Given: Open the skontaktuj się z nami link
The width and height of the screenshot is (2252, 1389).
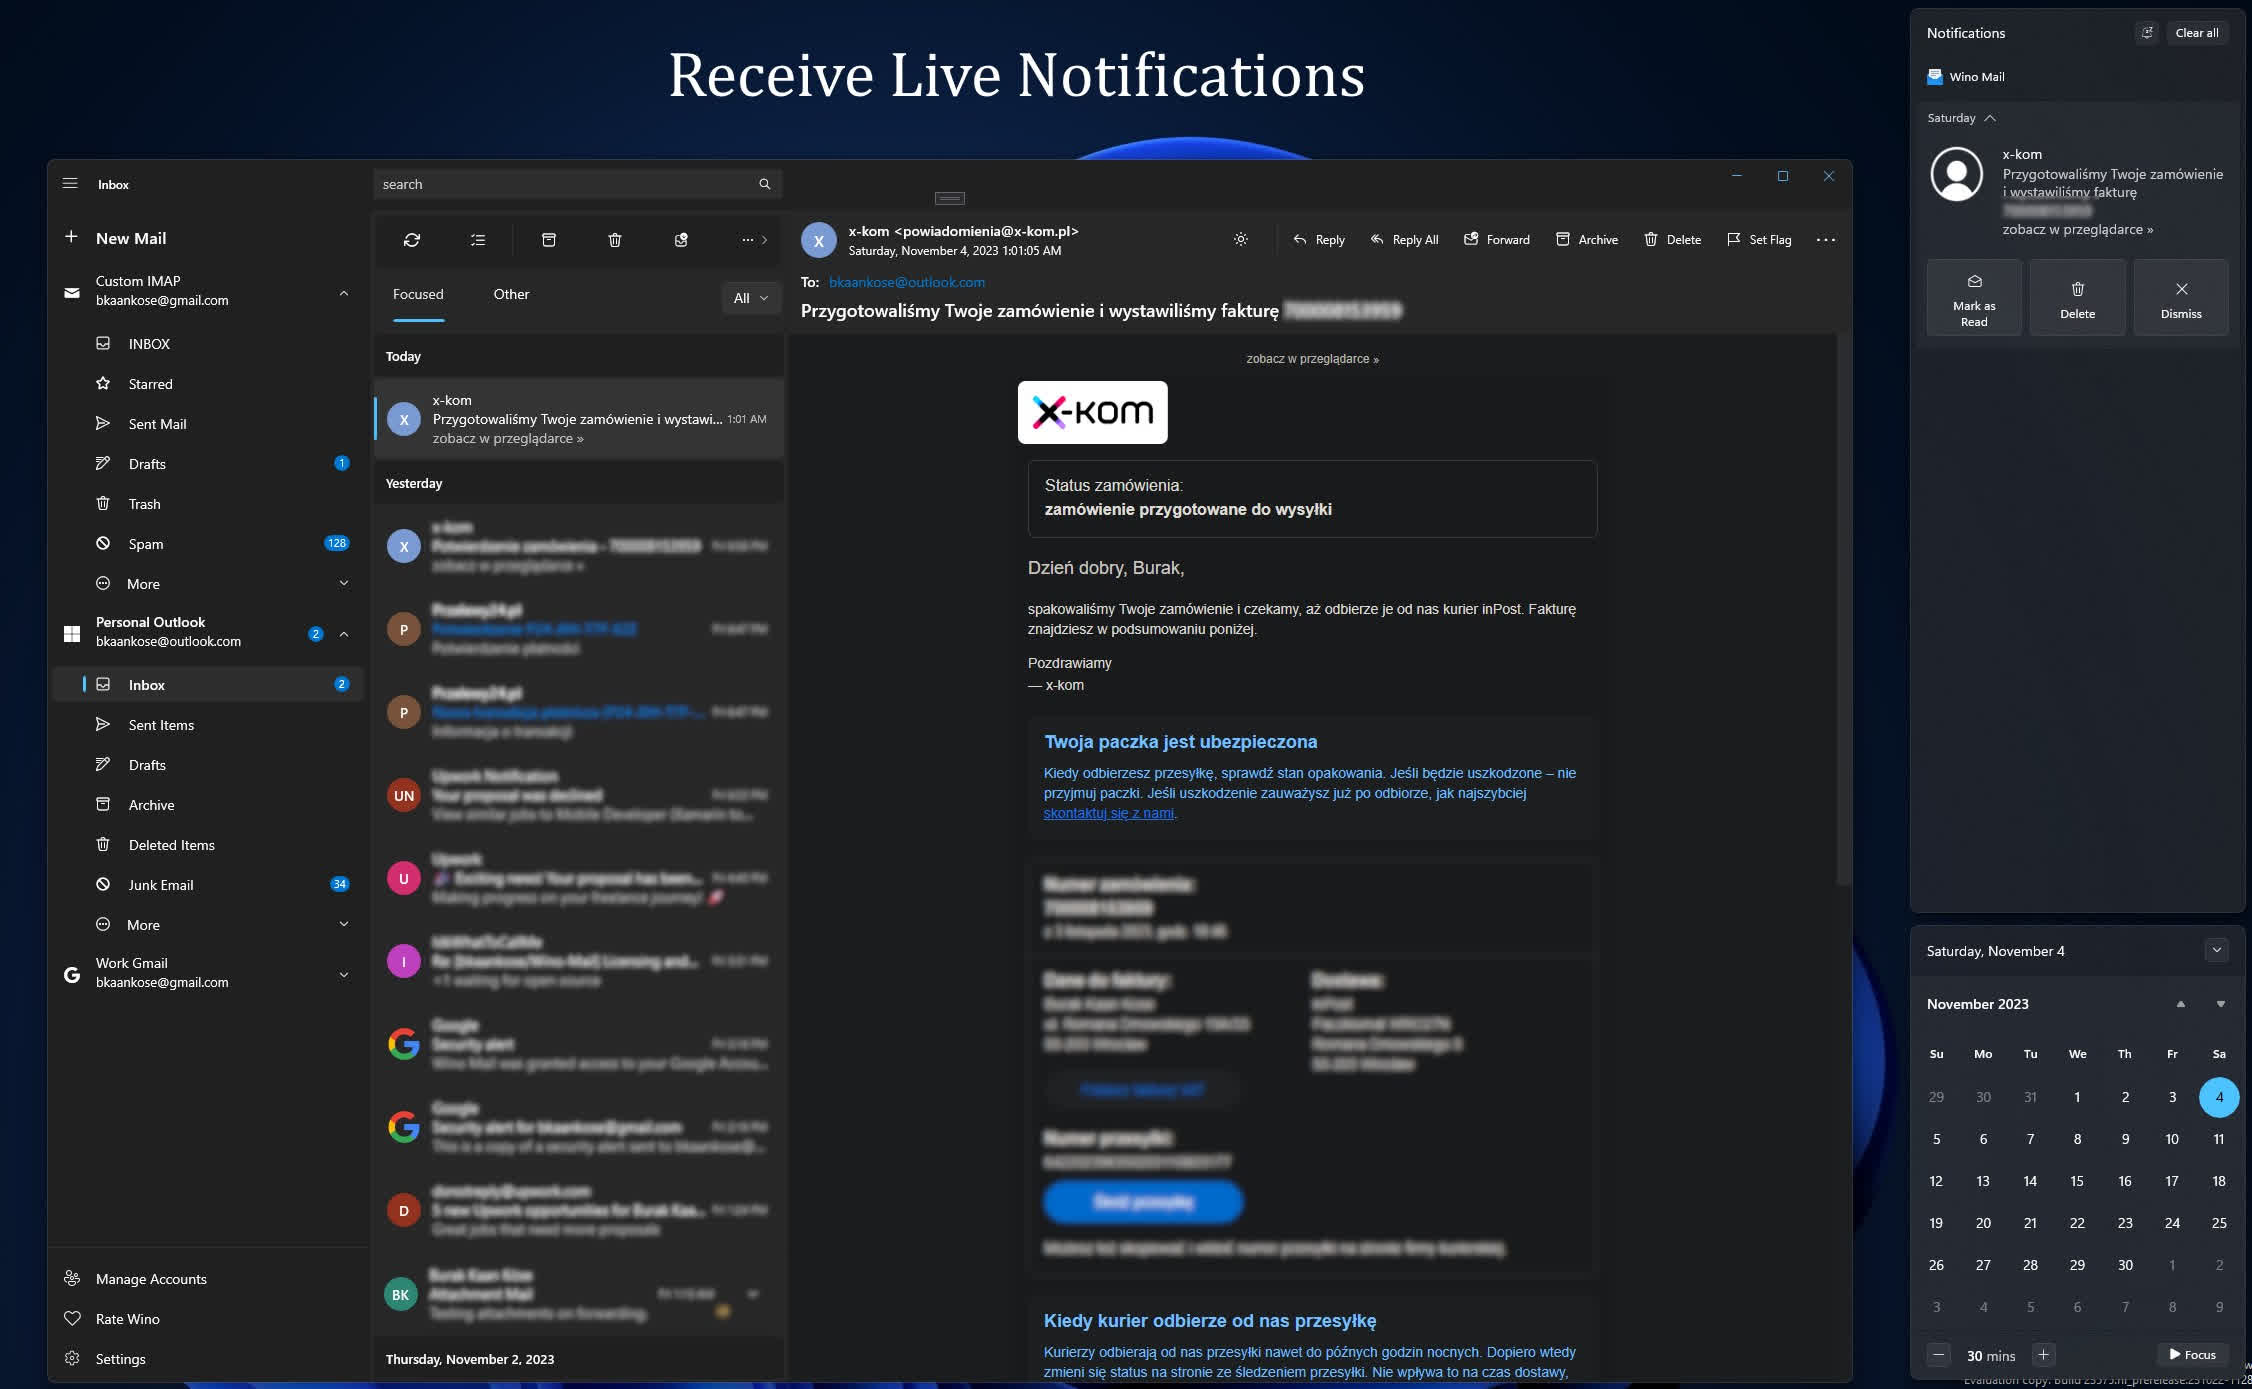Looking at the screenshot, I should point(1109,813).
